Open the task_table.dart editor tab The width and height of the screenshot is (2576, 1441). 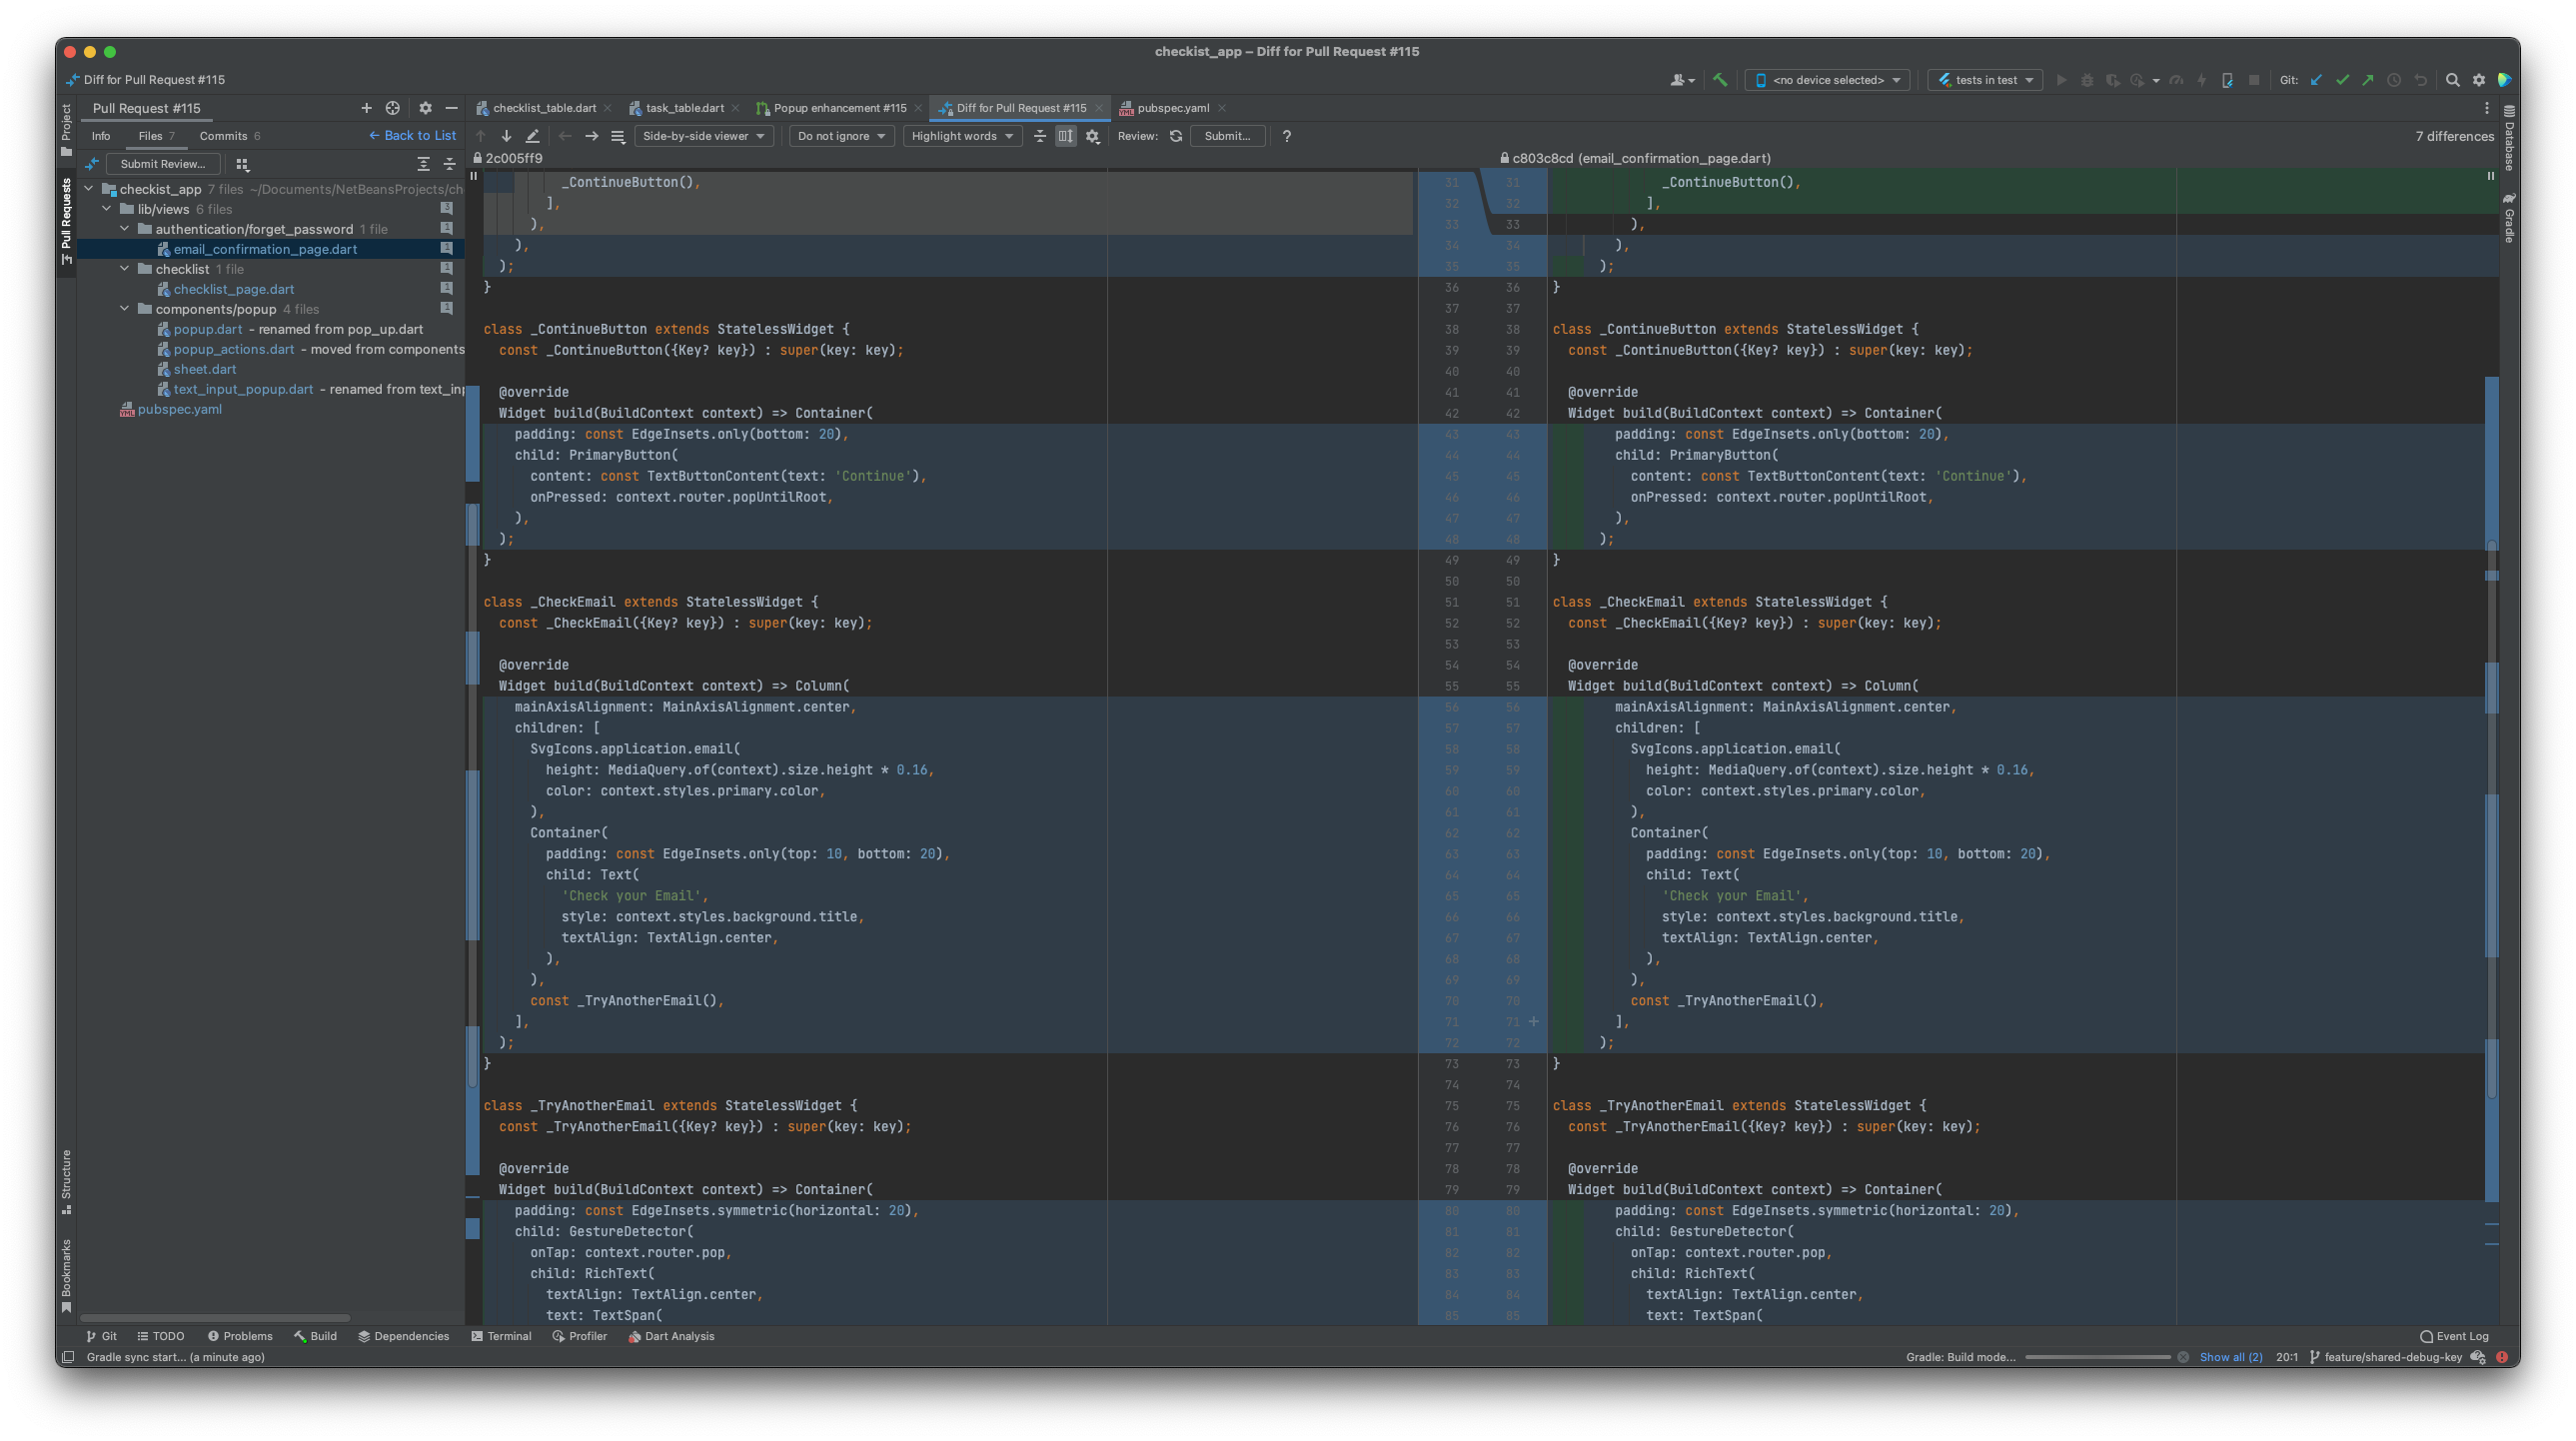click(687, 108)
